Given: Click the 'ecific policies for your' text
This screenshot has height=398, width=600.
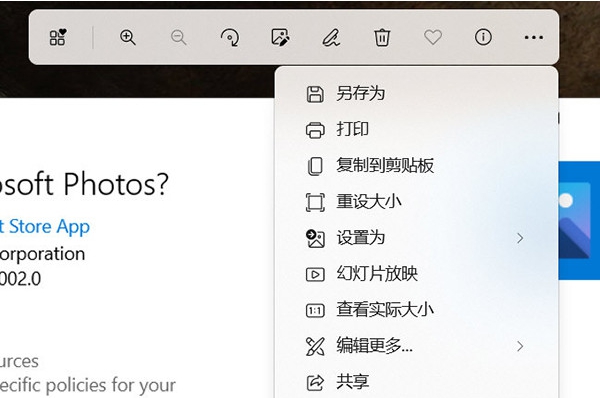Looking at the screenshot, I should pyautogui.click(x=88, y=386).
